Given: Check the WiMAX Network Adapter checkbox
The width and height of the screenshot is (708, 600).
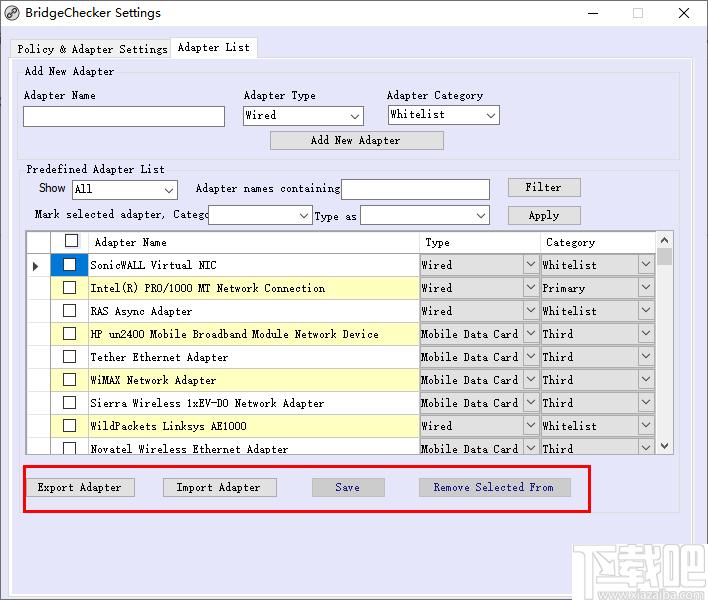Looking at the screenshot, I should 70,379.
